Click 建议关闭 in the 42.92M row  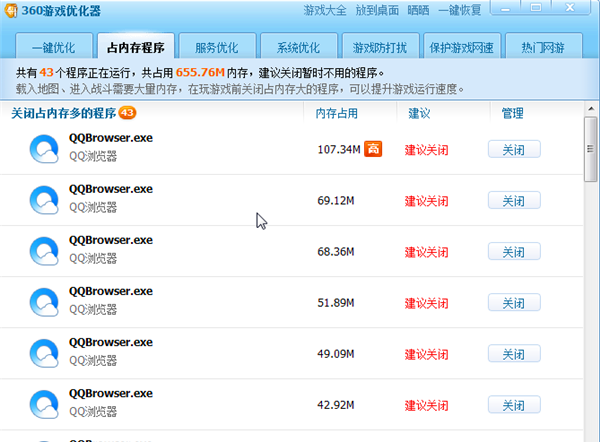pyautogui.click(x=426, y=405)
